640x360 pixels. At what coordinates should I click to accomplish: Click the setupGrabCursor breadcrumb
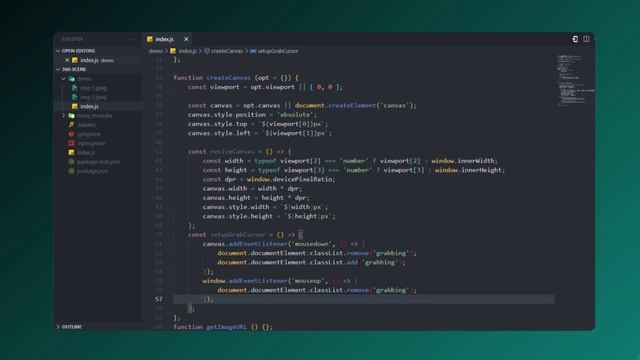pyautogui.click(x=278, y=51)
